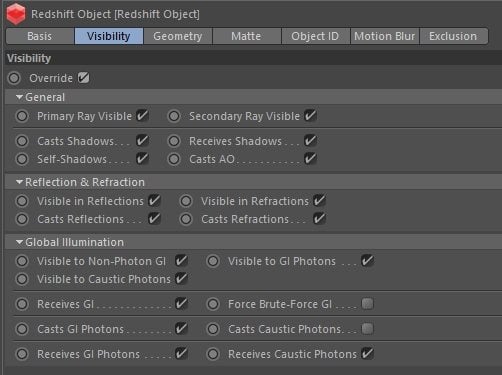Open the Matte tab
Viewport: 502px width, 375px height.
246,36
